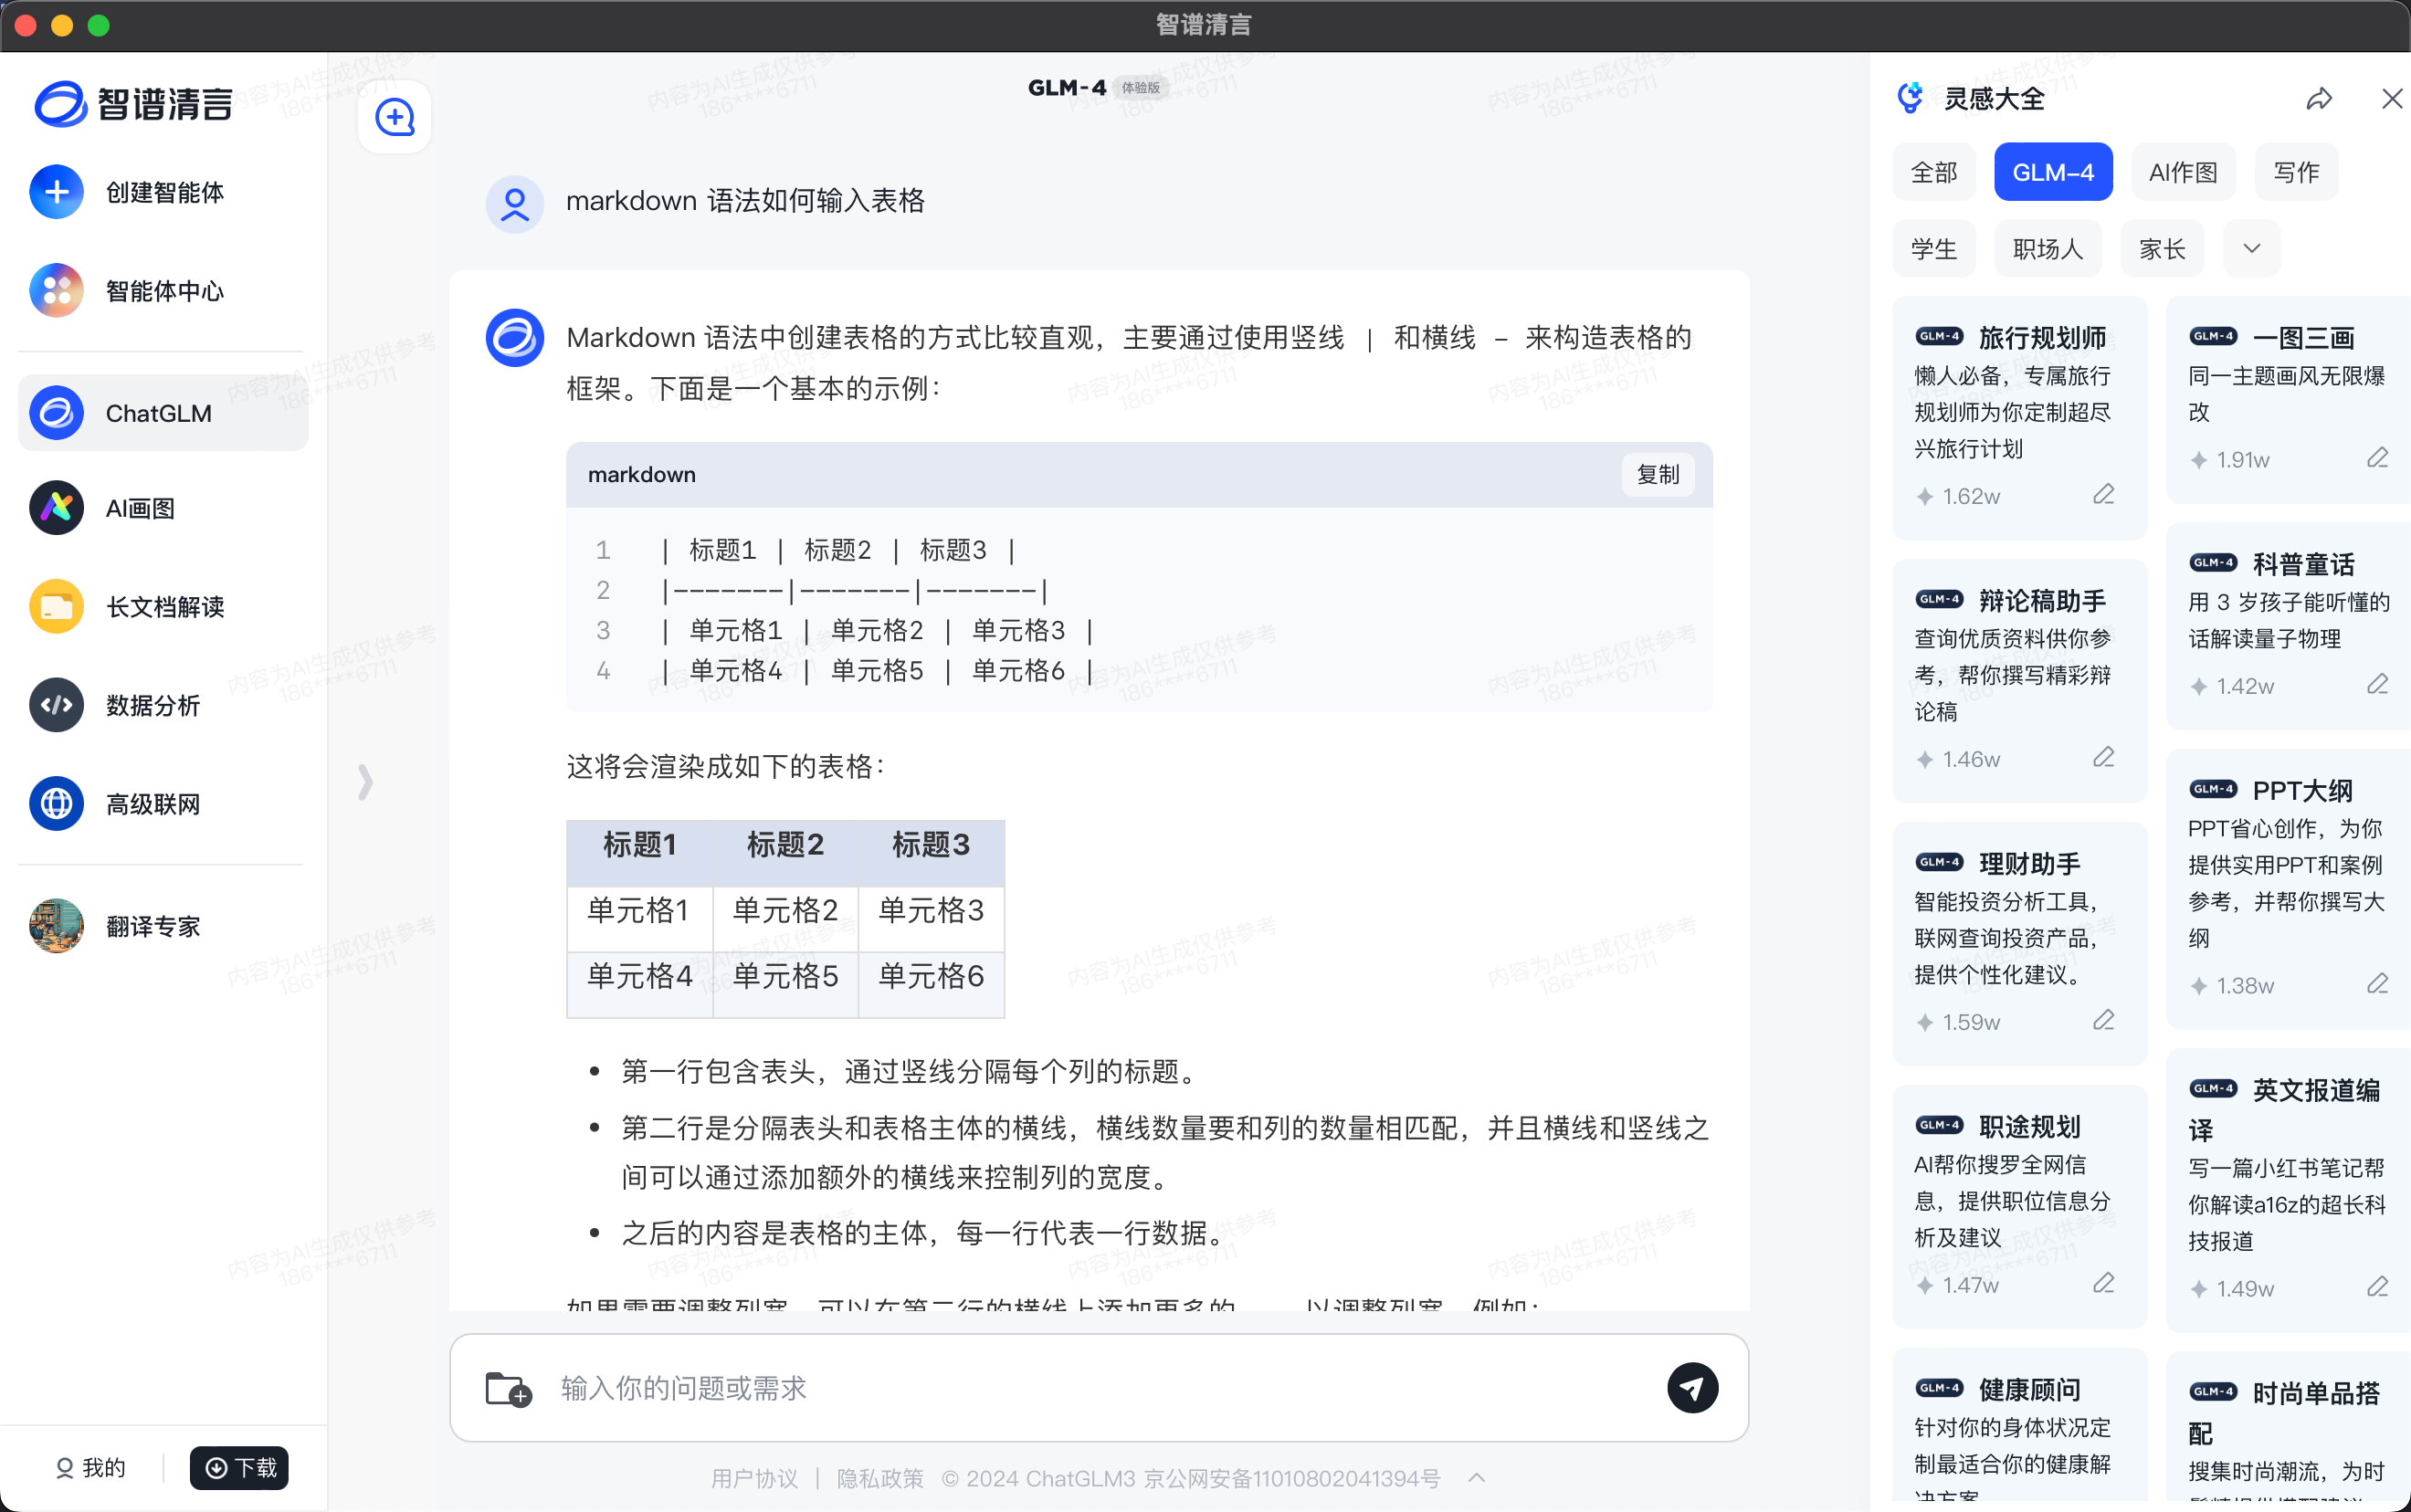Image resolution: width=2411 pixels, height=1512 pixels.
Task: Share the 灵感大全 panel
Action: click(2318, 98)
